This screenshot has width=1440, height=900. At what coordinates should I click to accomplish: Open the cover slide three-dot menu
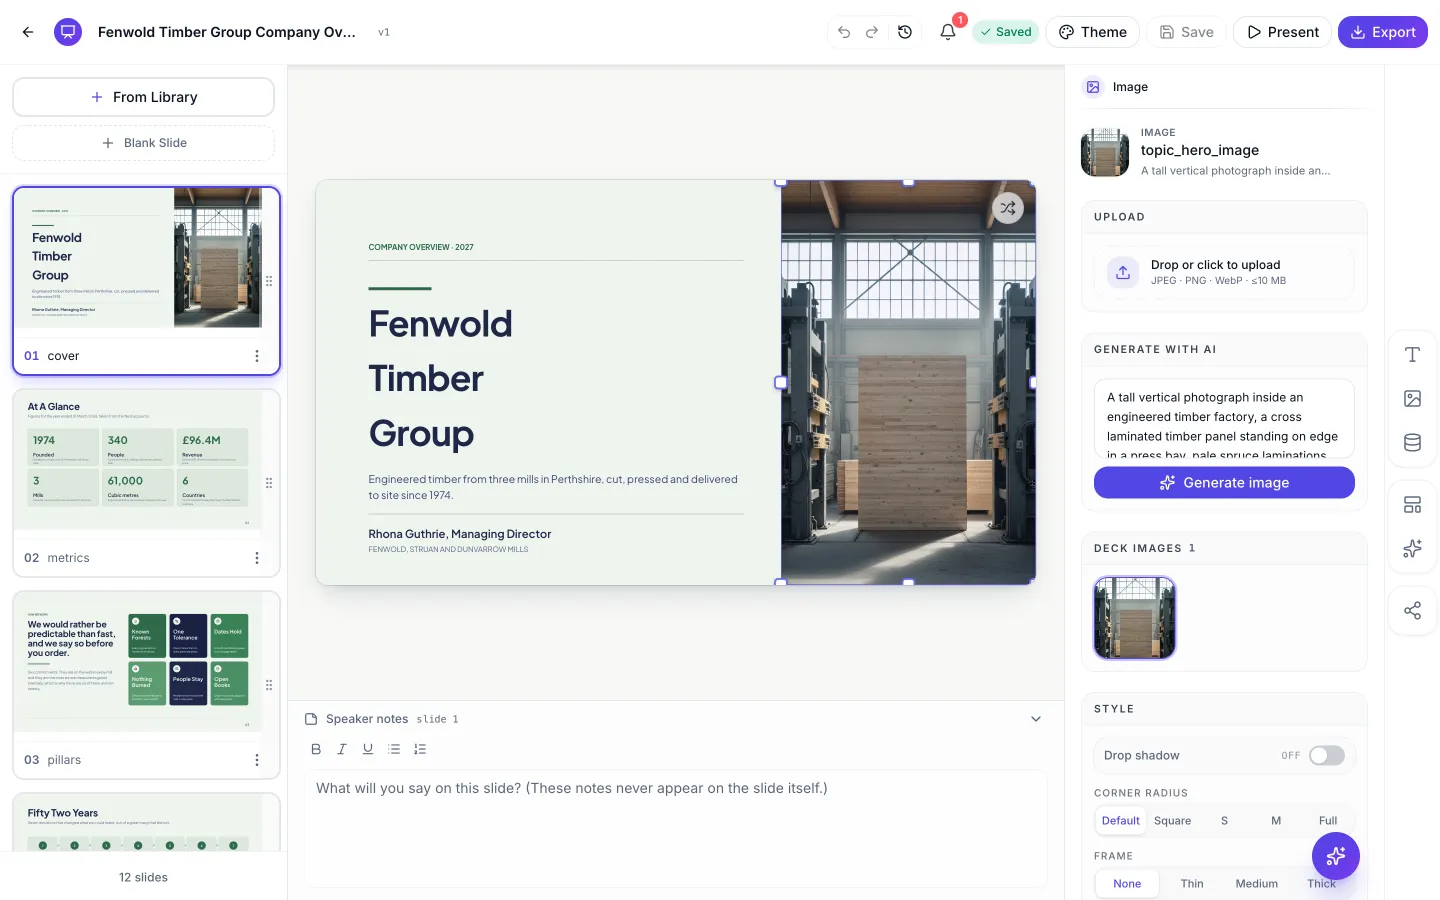click(x=257, y=356)
